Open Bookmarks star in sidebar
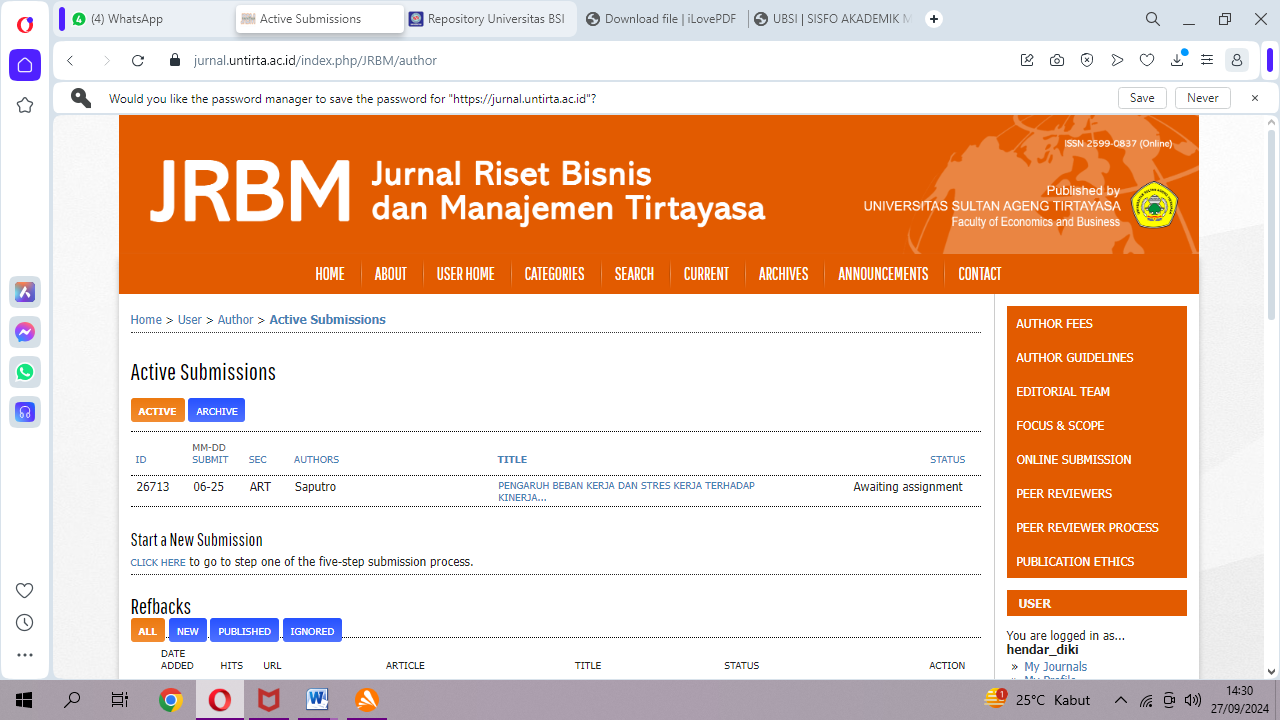This screenshot has height=720, width=1280. (25, 105)
